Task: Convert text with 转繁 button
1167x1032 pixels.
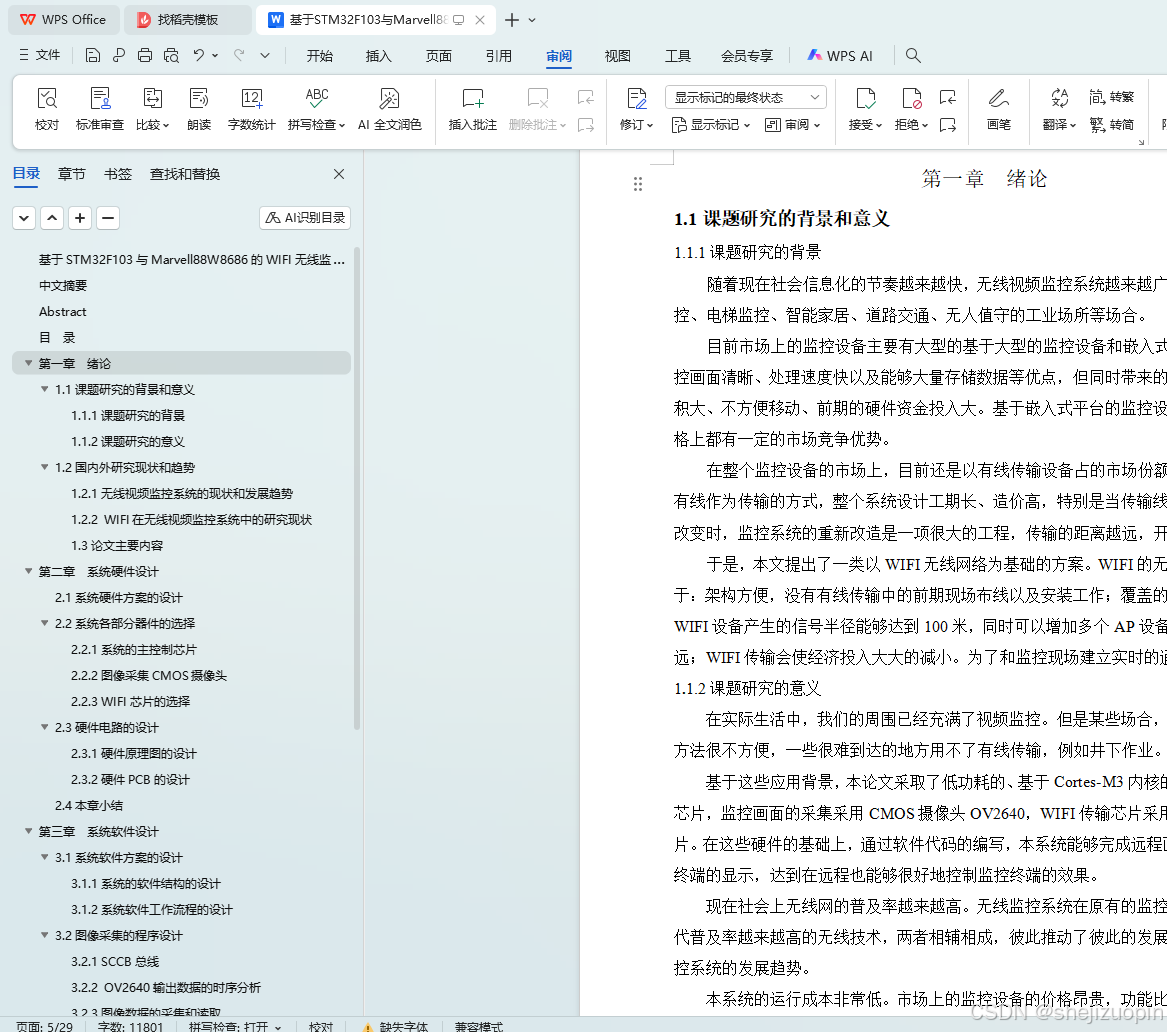Action: [1111, 97]
